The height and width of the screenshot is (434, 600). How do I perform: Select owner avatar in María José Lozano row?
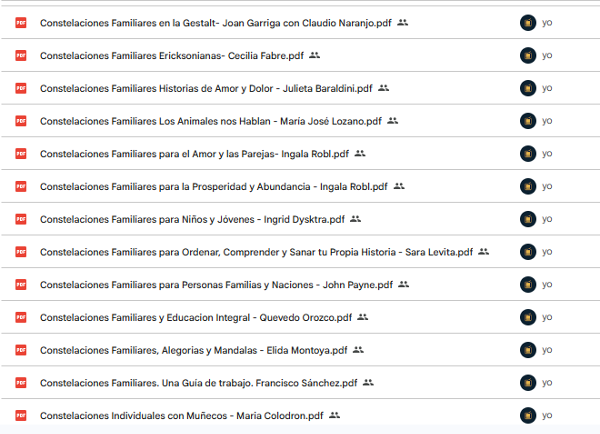click(528, 121)
